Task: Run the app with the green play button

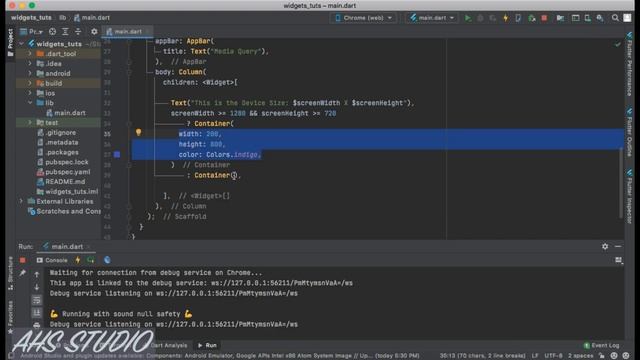Action: pos(468,18)
